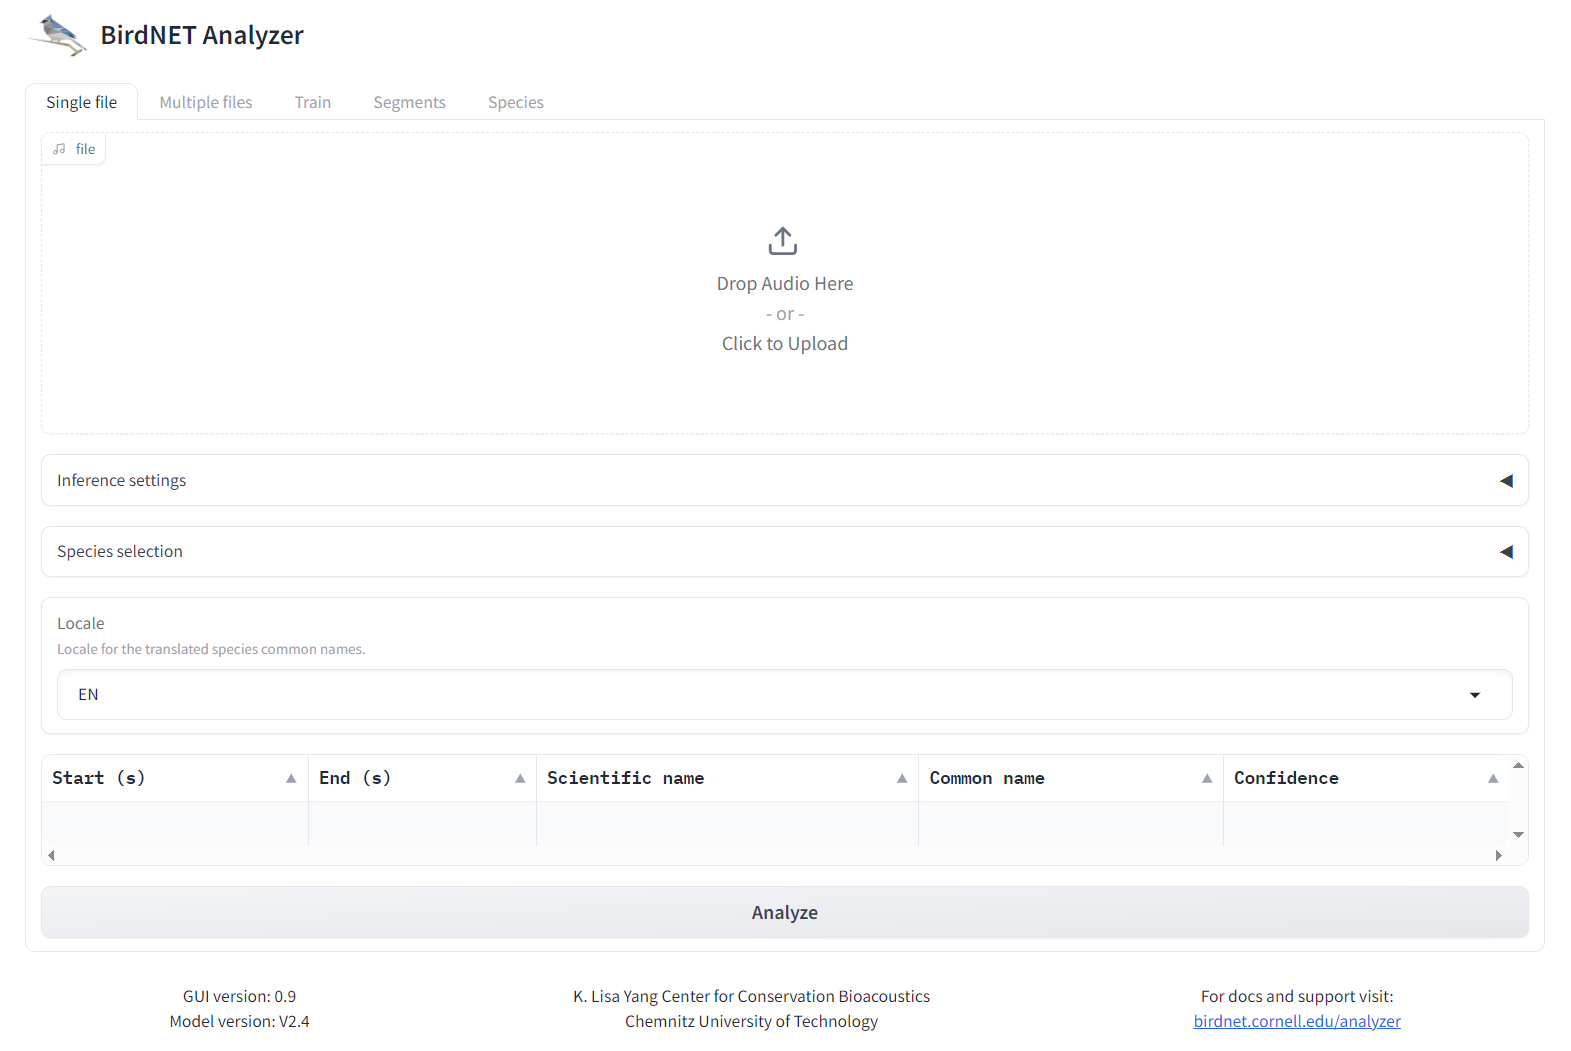Click the upload arrow icon
The image size is (1571, 1051).
(783, 241)
